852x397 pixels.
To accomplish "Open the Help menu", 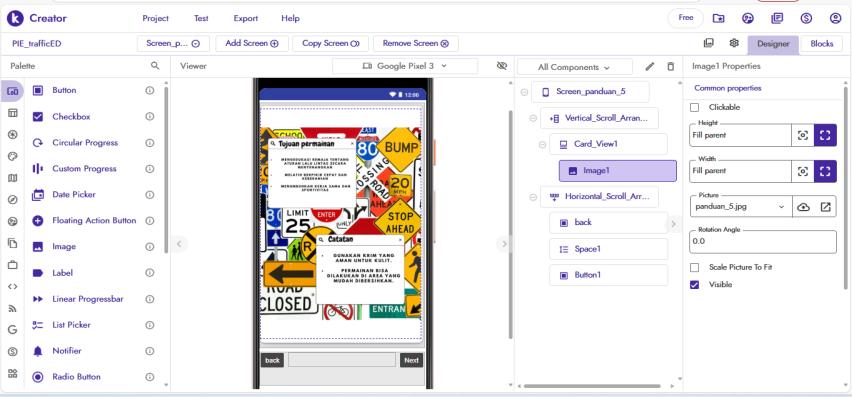I will coord(290,18).
